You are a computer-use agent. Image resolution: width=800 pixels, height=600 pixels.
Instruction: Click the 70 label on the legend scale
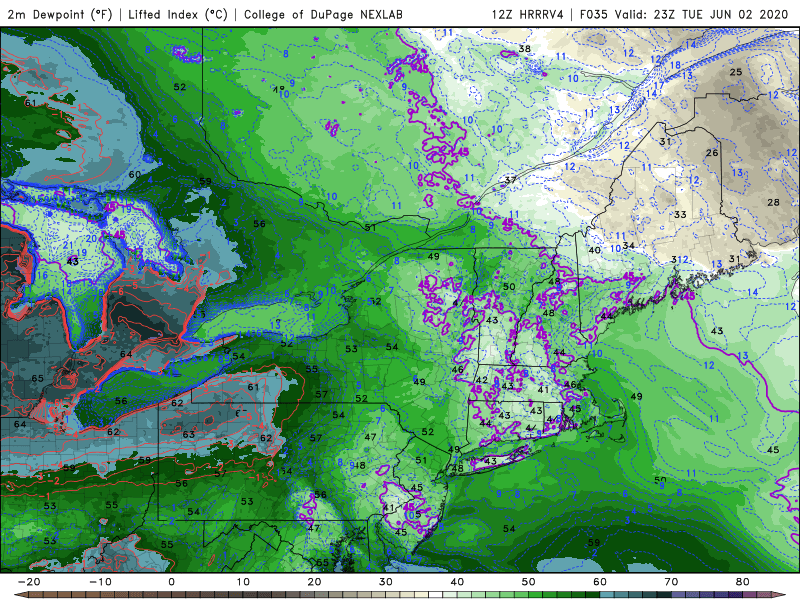(x=671, y=582)
